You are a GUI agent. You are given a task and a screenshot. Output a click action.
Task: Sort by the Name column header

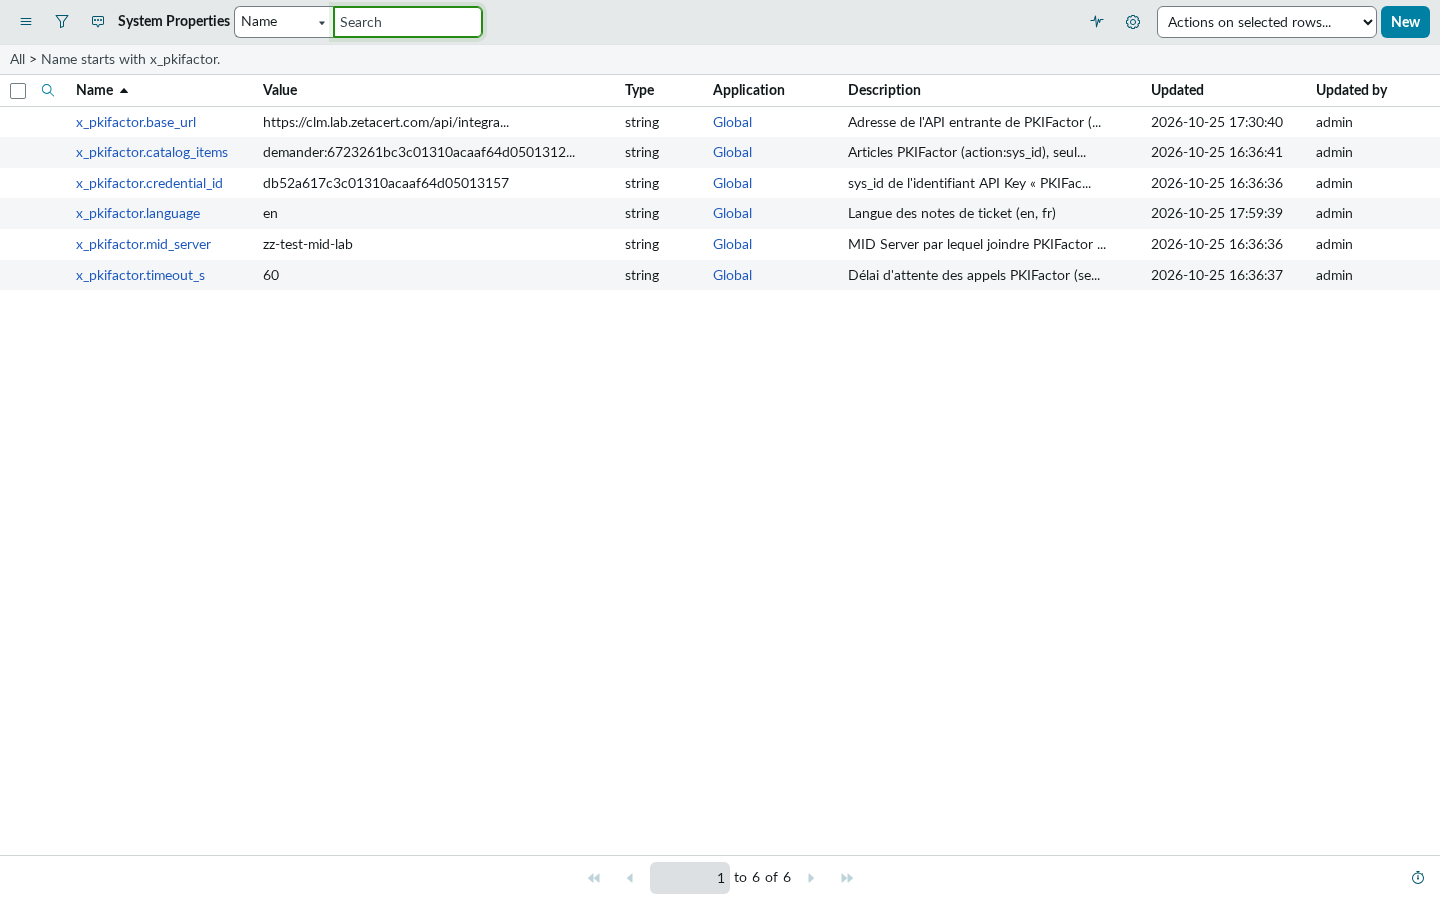95,90
